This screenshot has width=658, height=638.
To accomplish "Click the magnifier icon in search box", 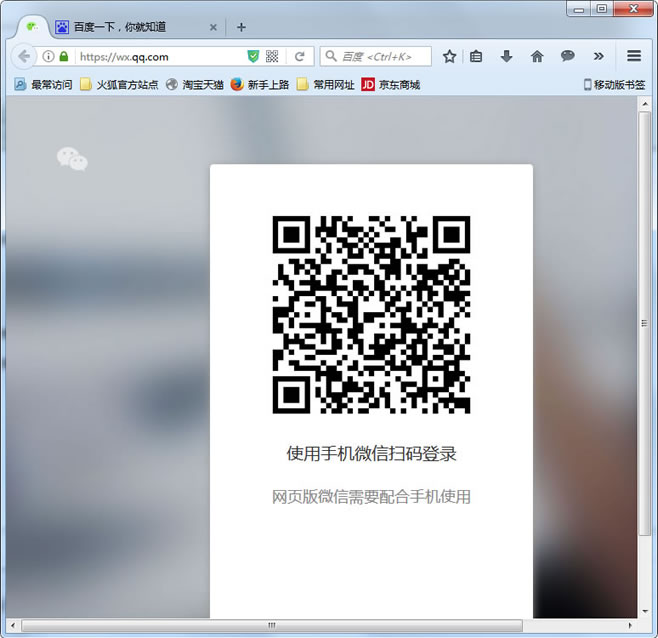I will (331, 56).
